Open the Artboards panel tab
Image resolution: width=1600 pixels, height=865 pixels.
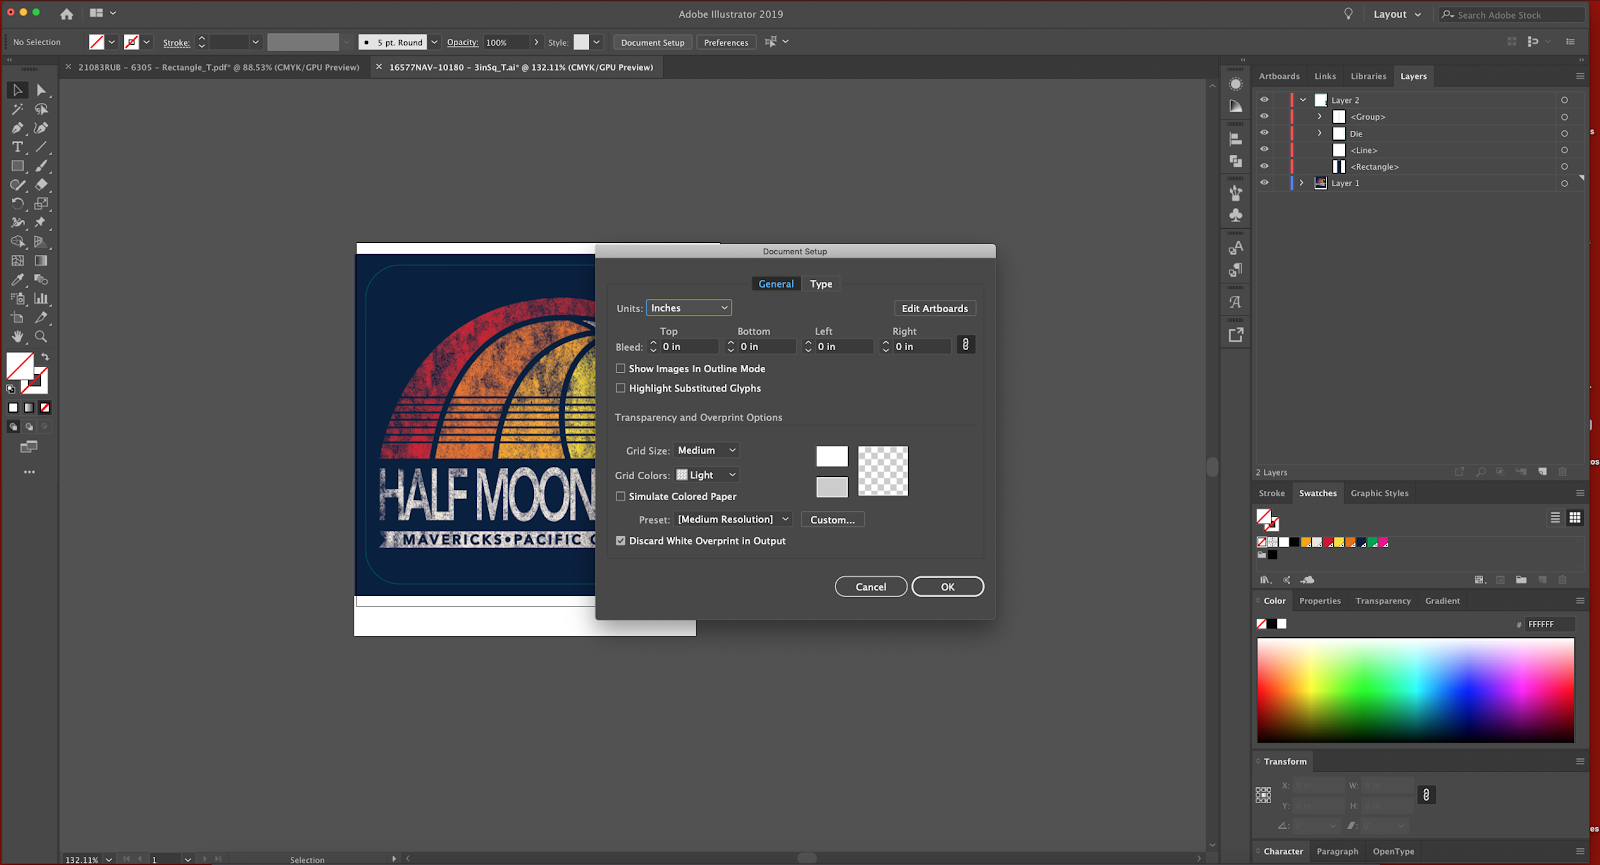point(1280,76)
